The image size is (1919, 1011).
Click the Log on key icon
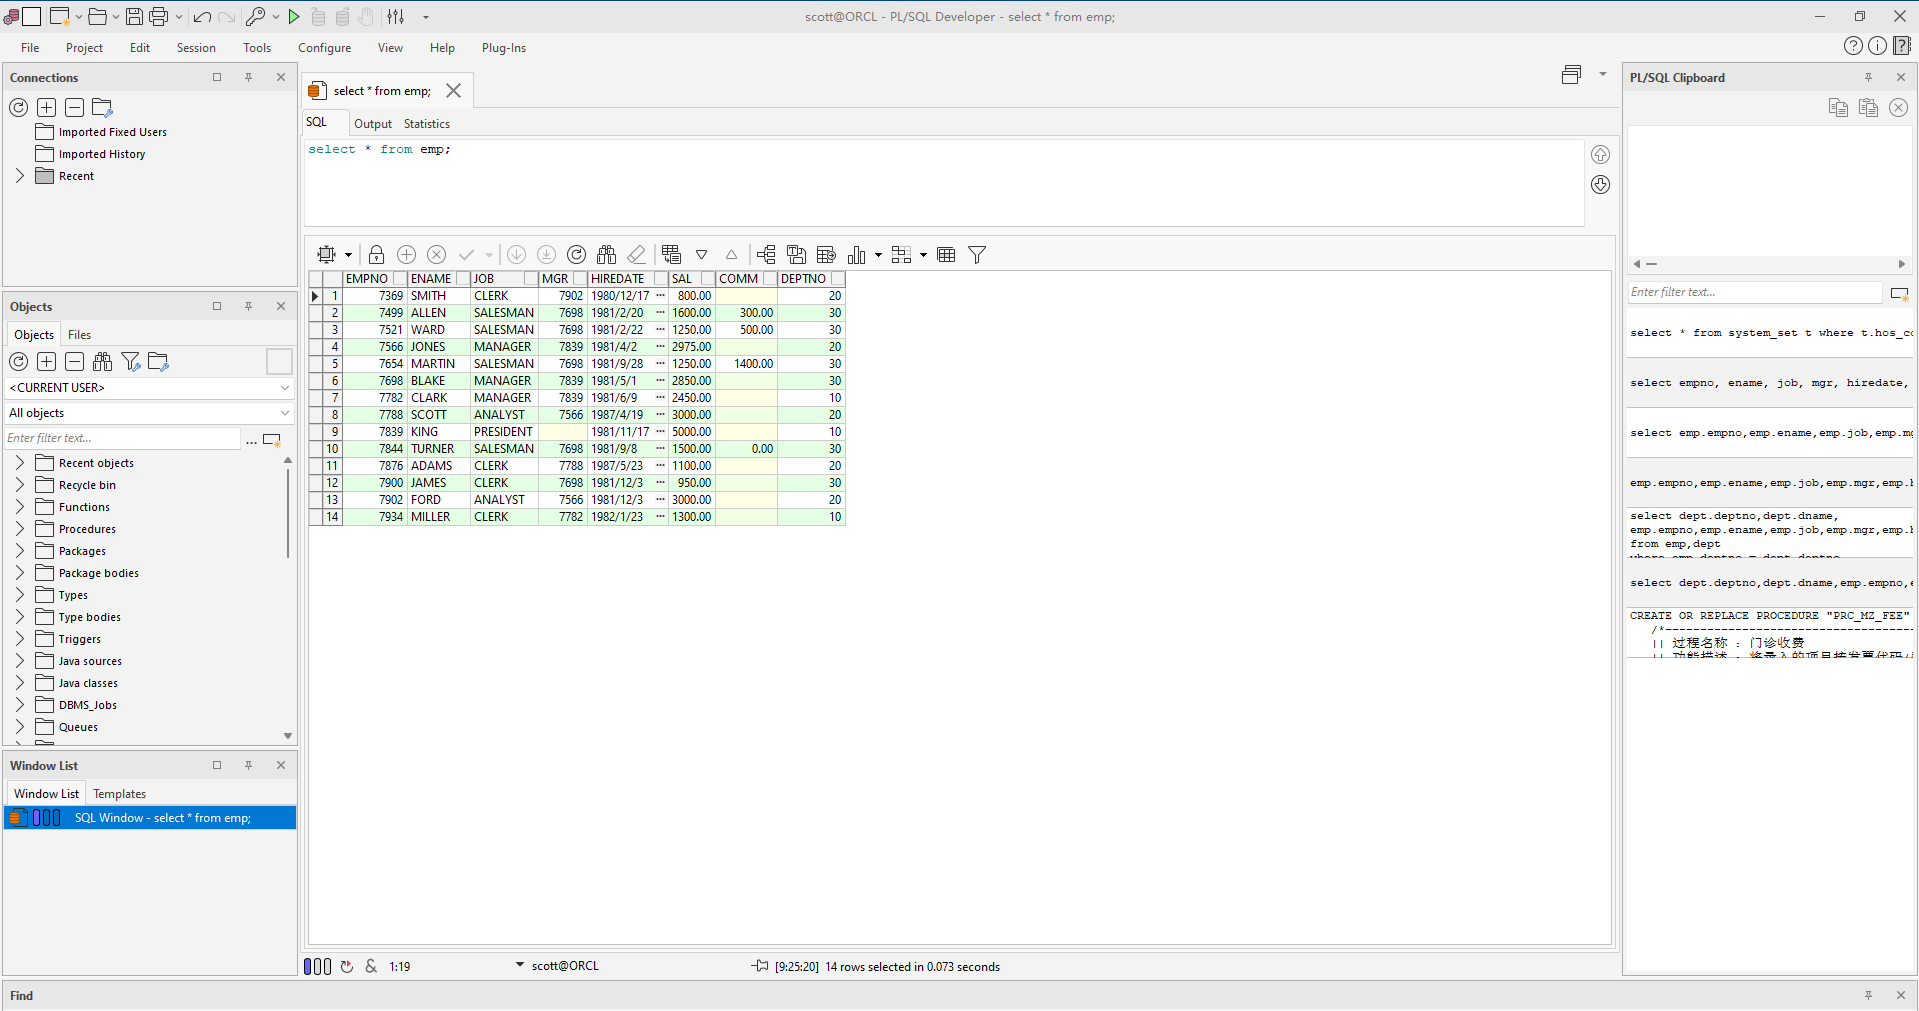[x=256, y=16]
